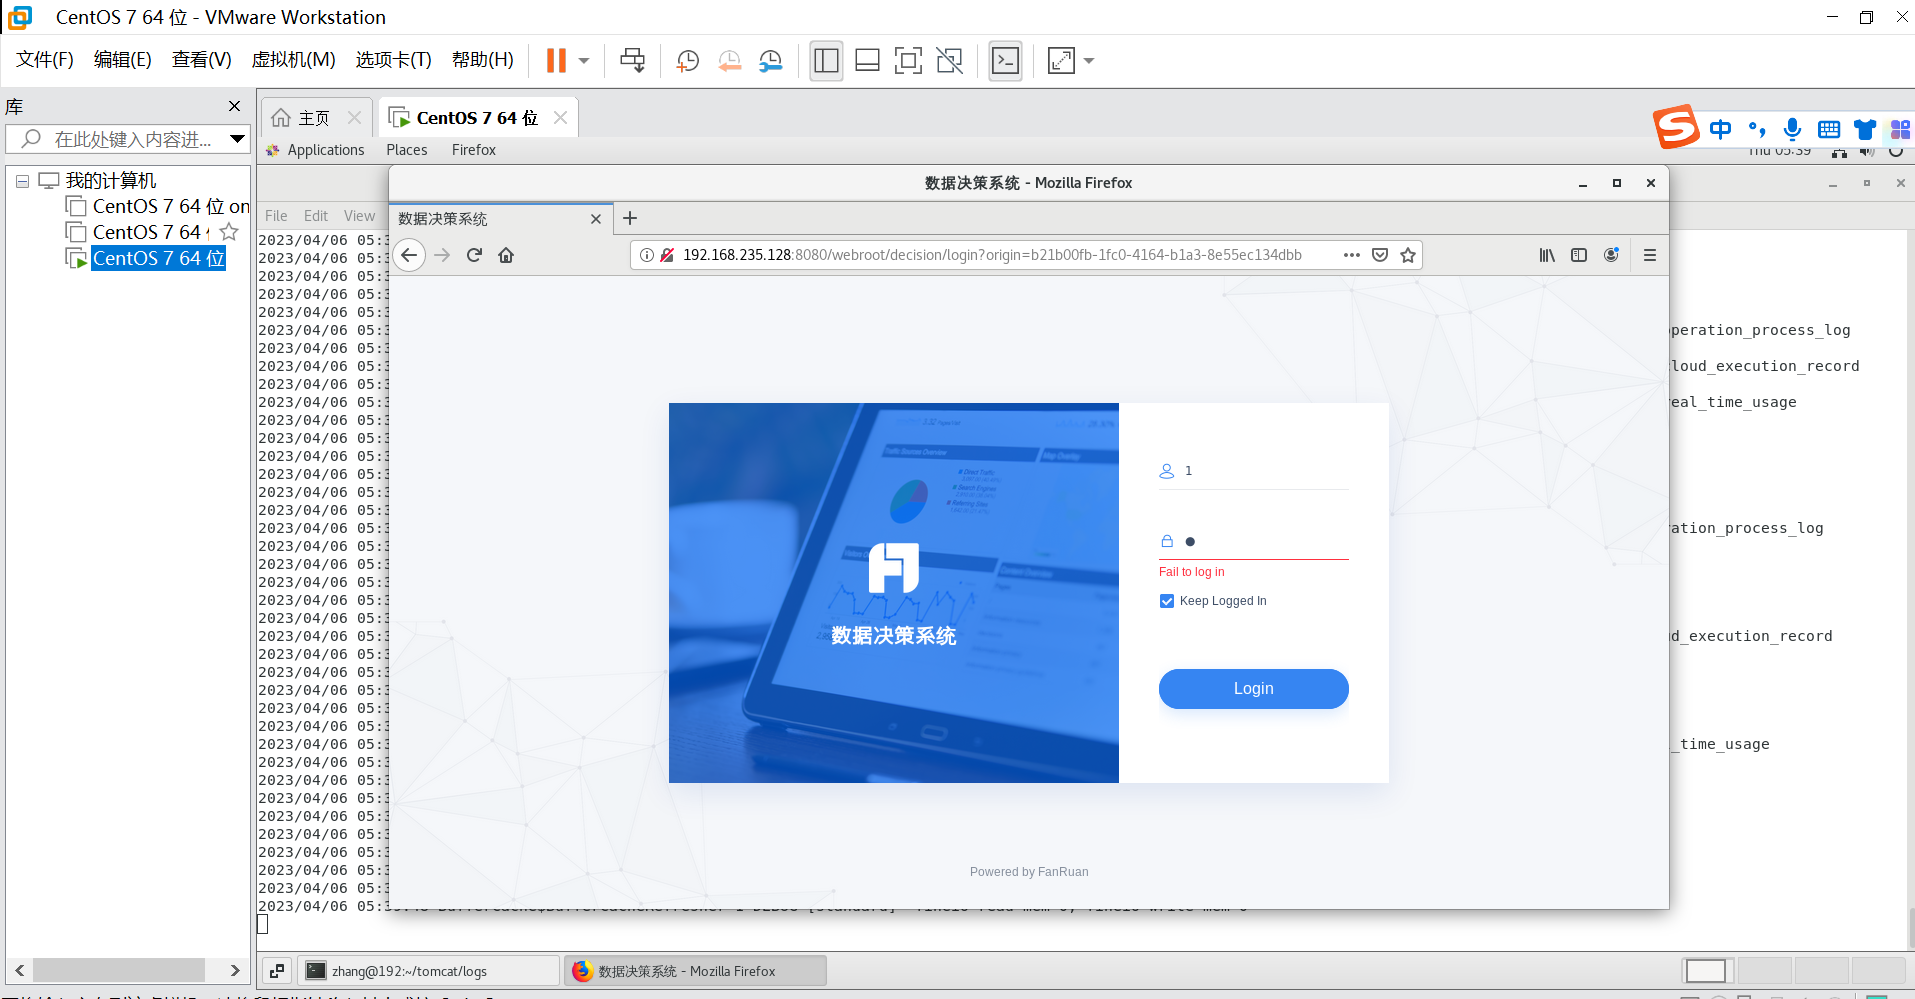Uncheck the Keep Logged In checkbox
1915x999 pixels.
click(x=1167, y=601)
